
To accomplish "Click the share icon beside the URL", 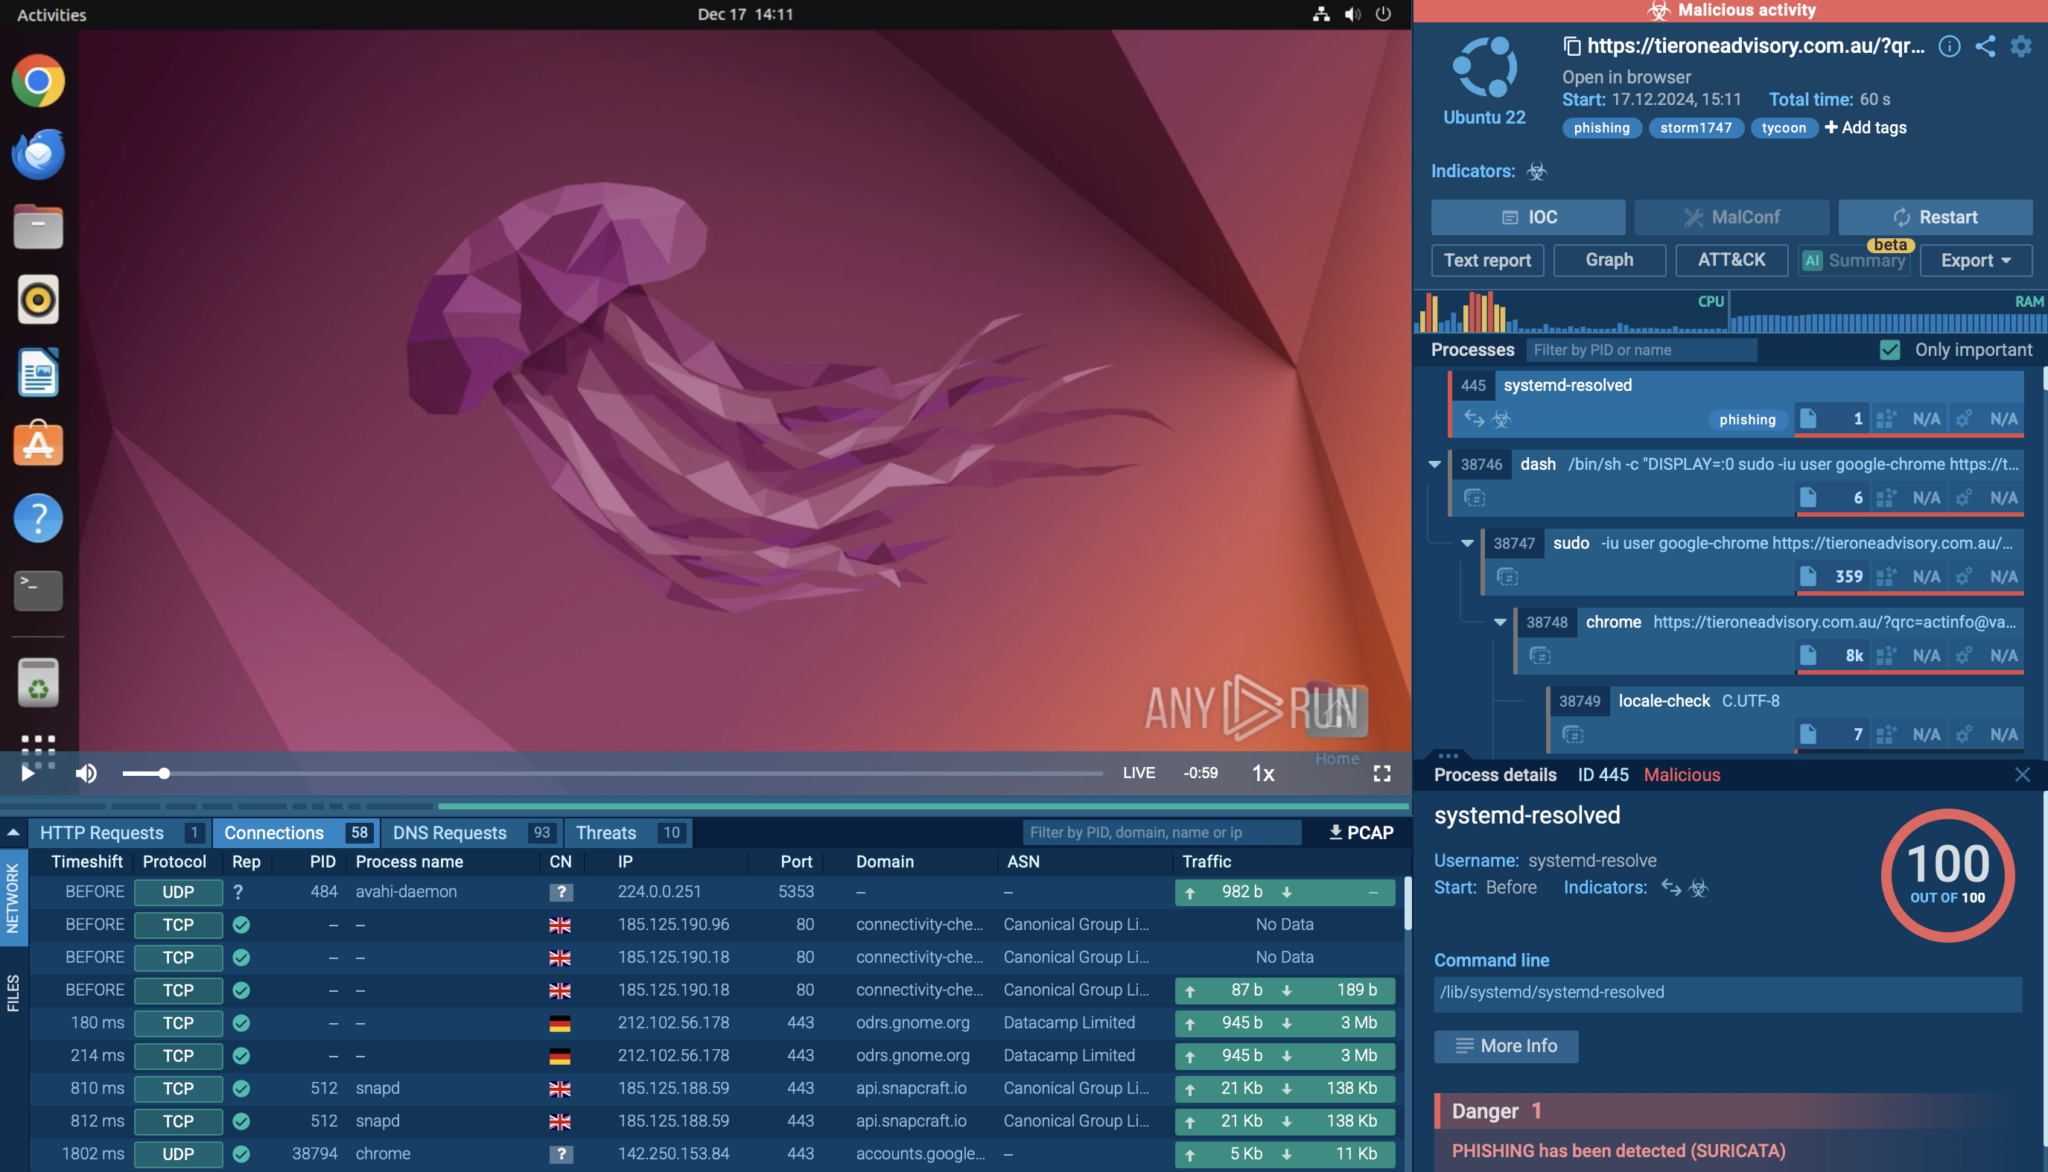I will [x=1985, y=46].
